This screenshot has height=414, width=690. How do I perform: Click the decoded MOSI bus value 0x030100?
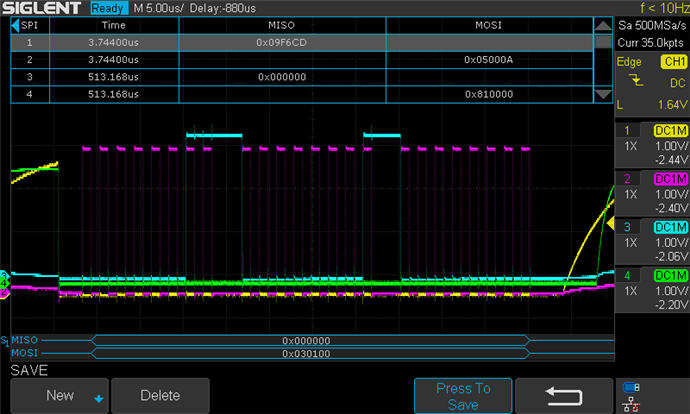pyautogui.click(x=306, y=354)
